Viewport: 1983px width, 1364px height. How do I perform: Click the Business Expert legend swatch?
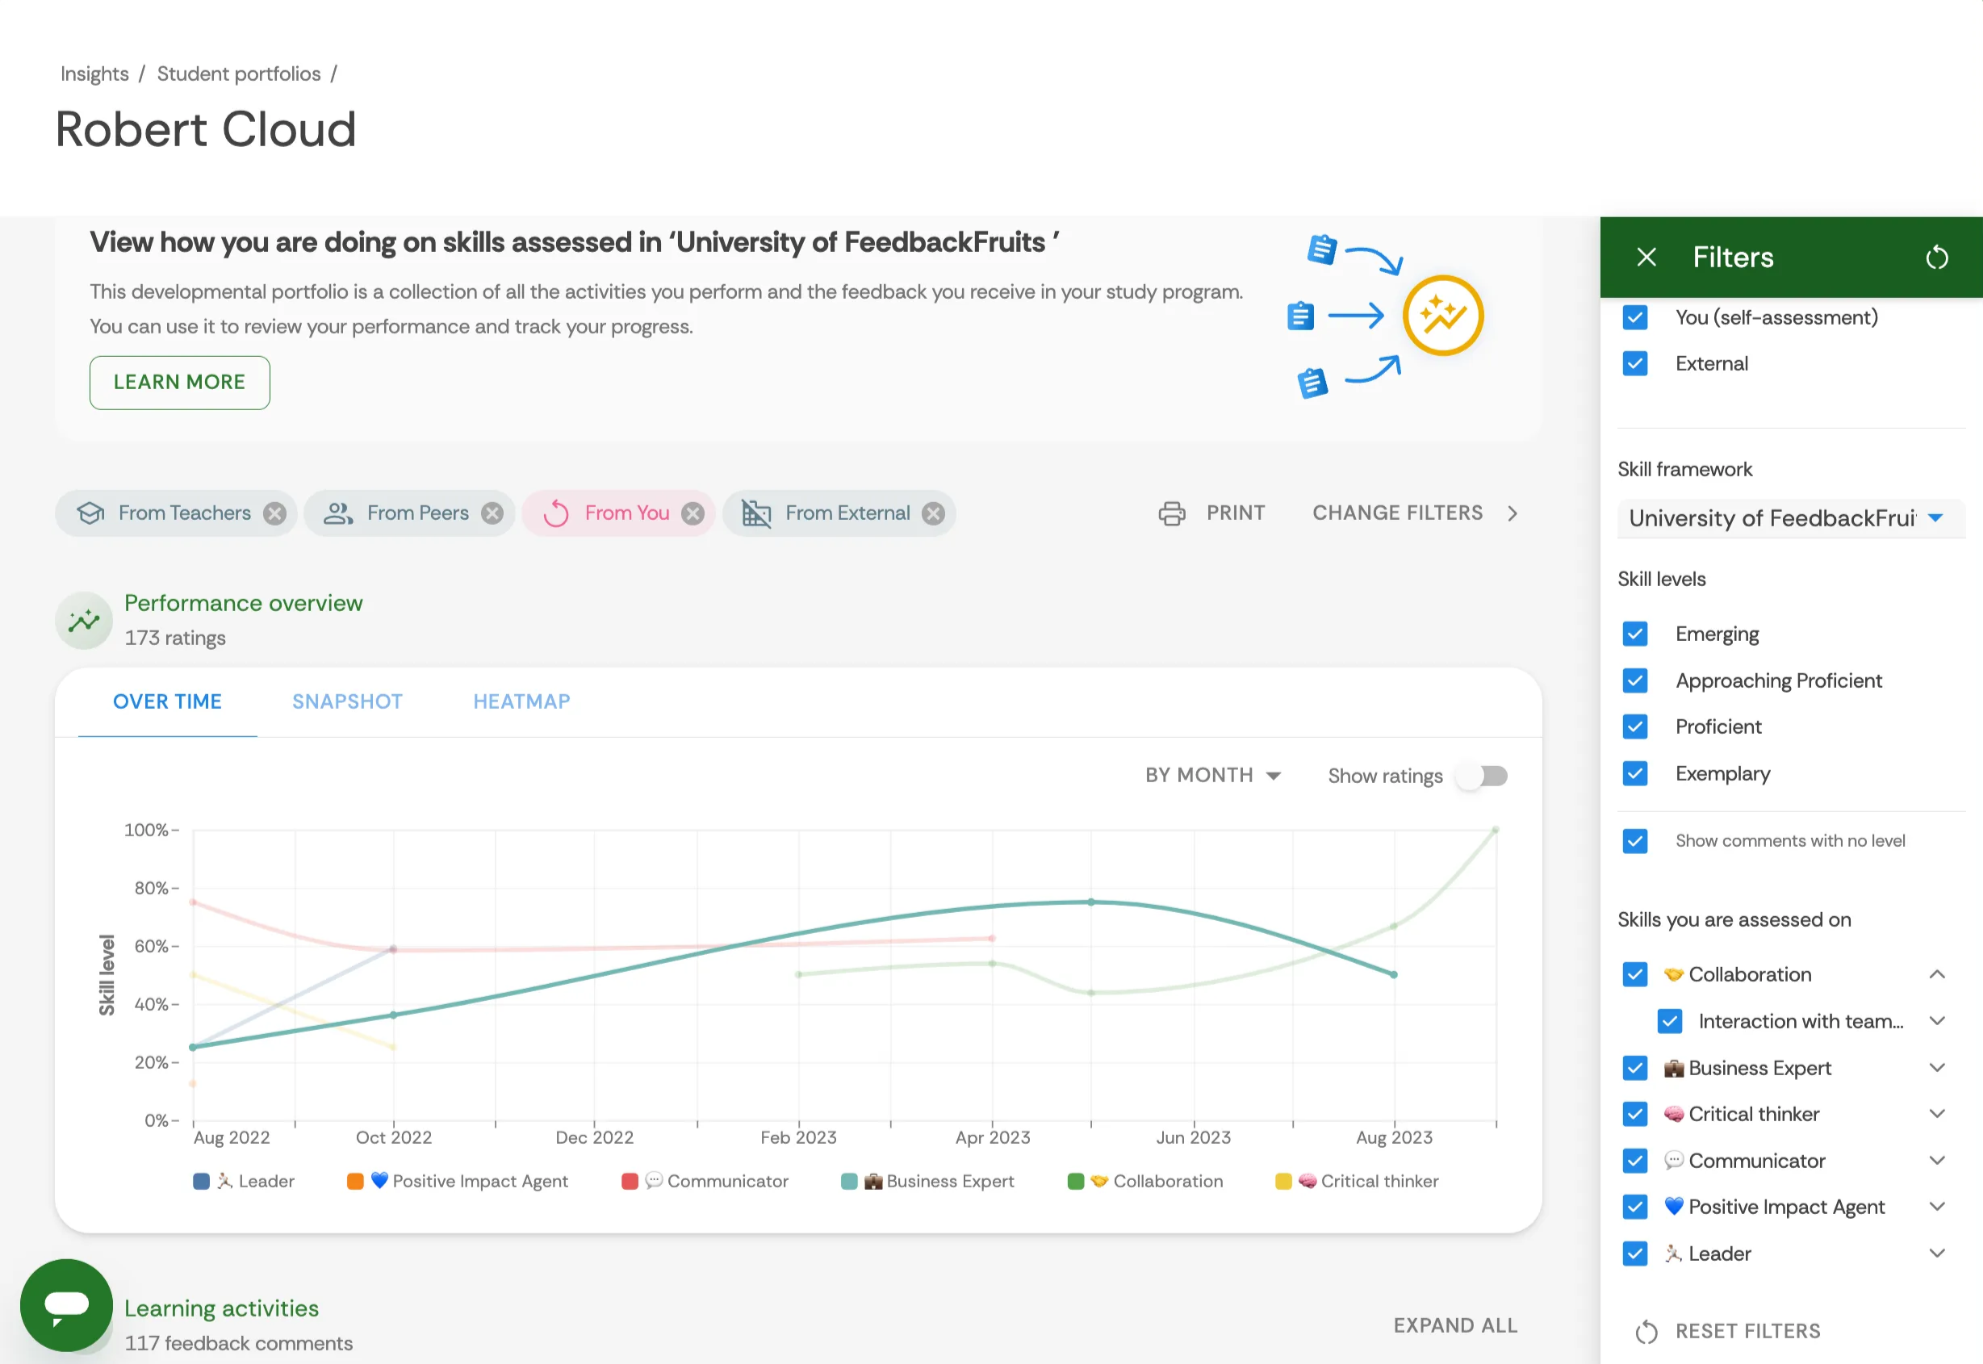(x=849, y=1181)
